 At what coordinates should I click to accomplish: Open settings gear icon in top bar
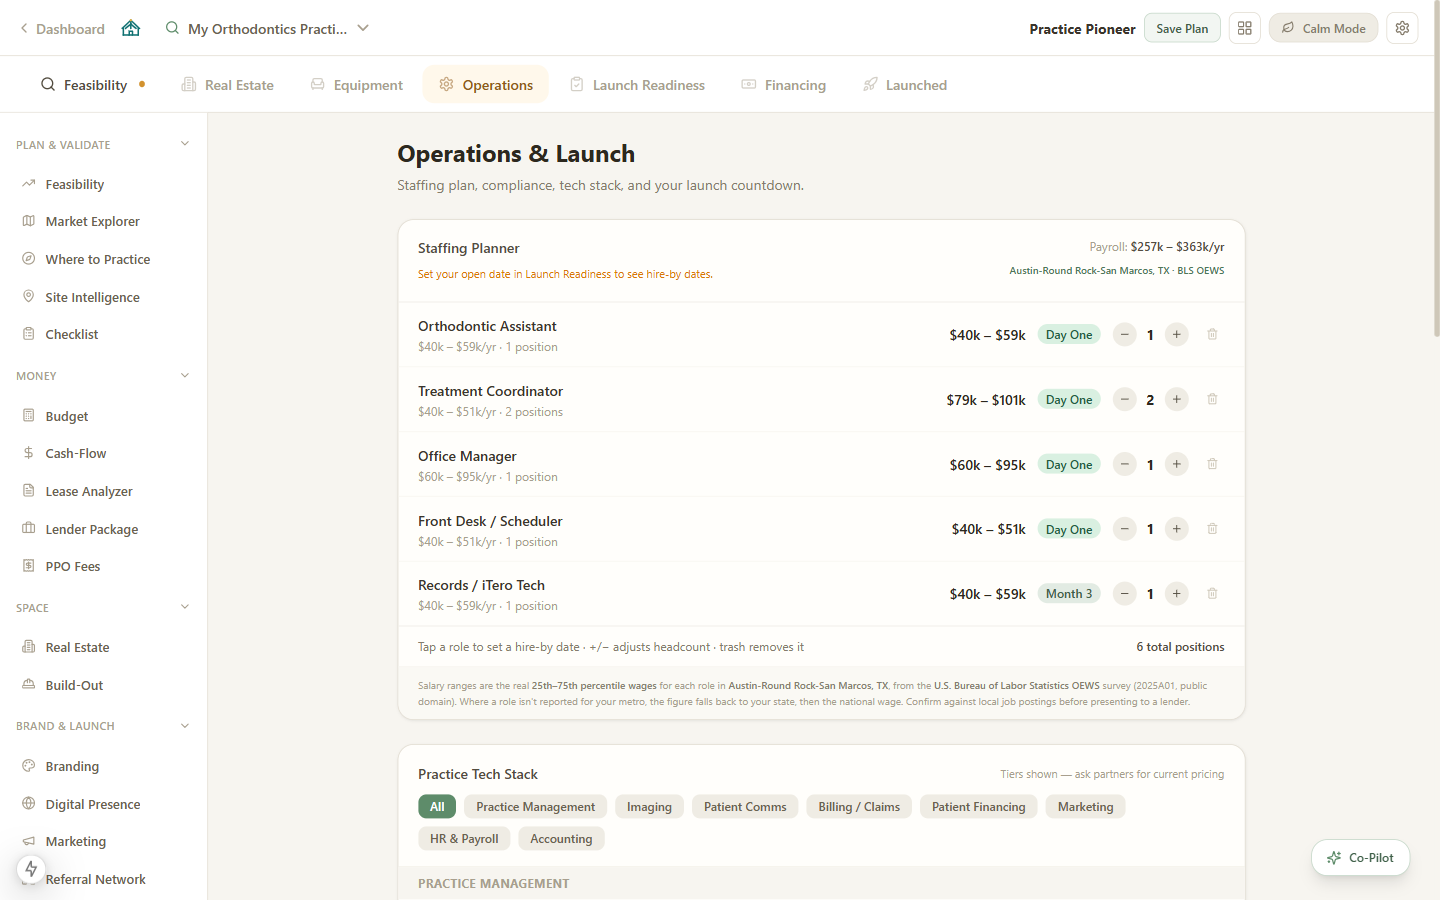click(1403, 28)
